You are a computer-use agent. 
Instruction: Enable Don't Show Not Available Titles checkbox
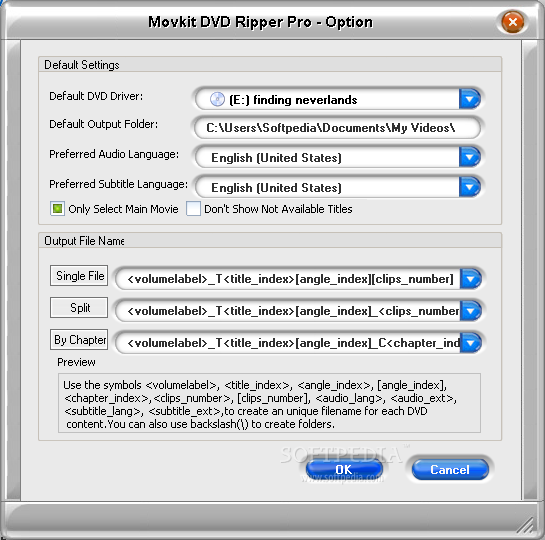tap(193, 209)
